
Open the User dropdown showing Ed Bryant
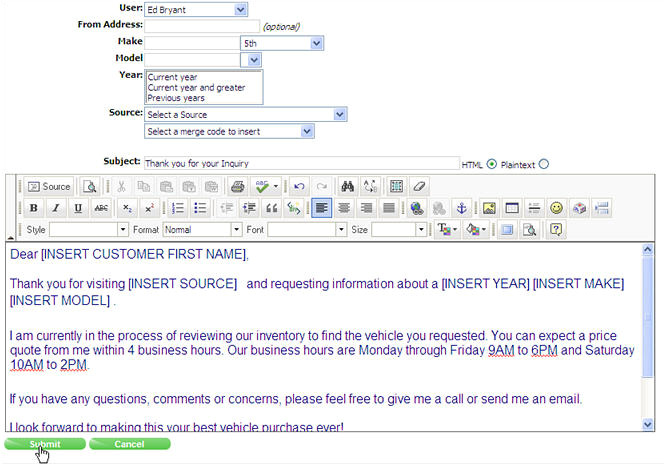[x=196, y=9]
